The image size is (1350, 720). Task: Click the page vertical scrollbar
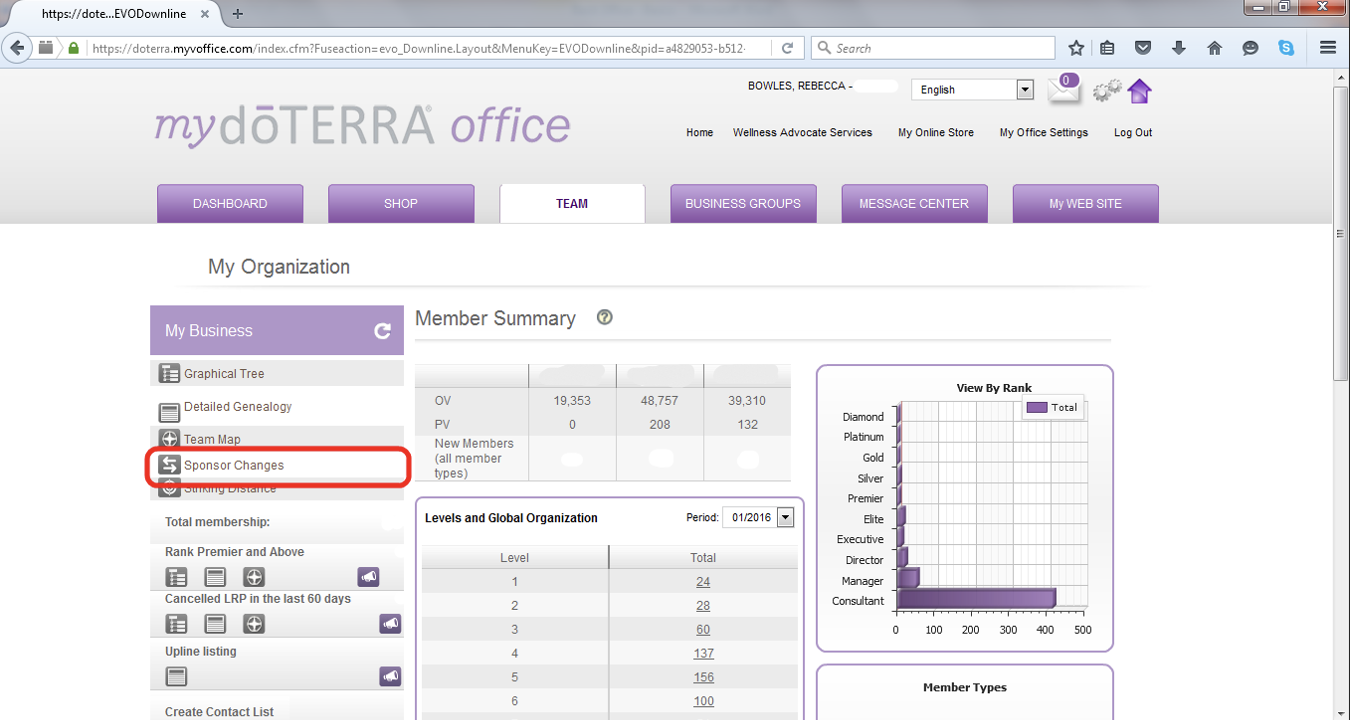(1342, 233)
